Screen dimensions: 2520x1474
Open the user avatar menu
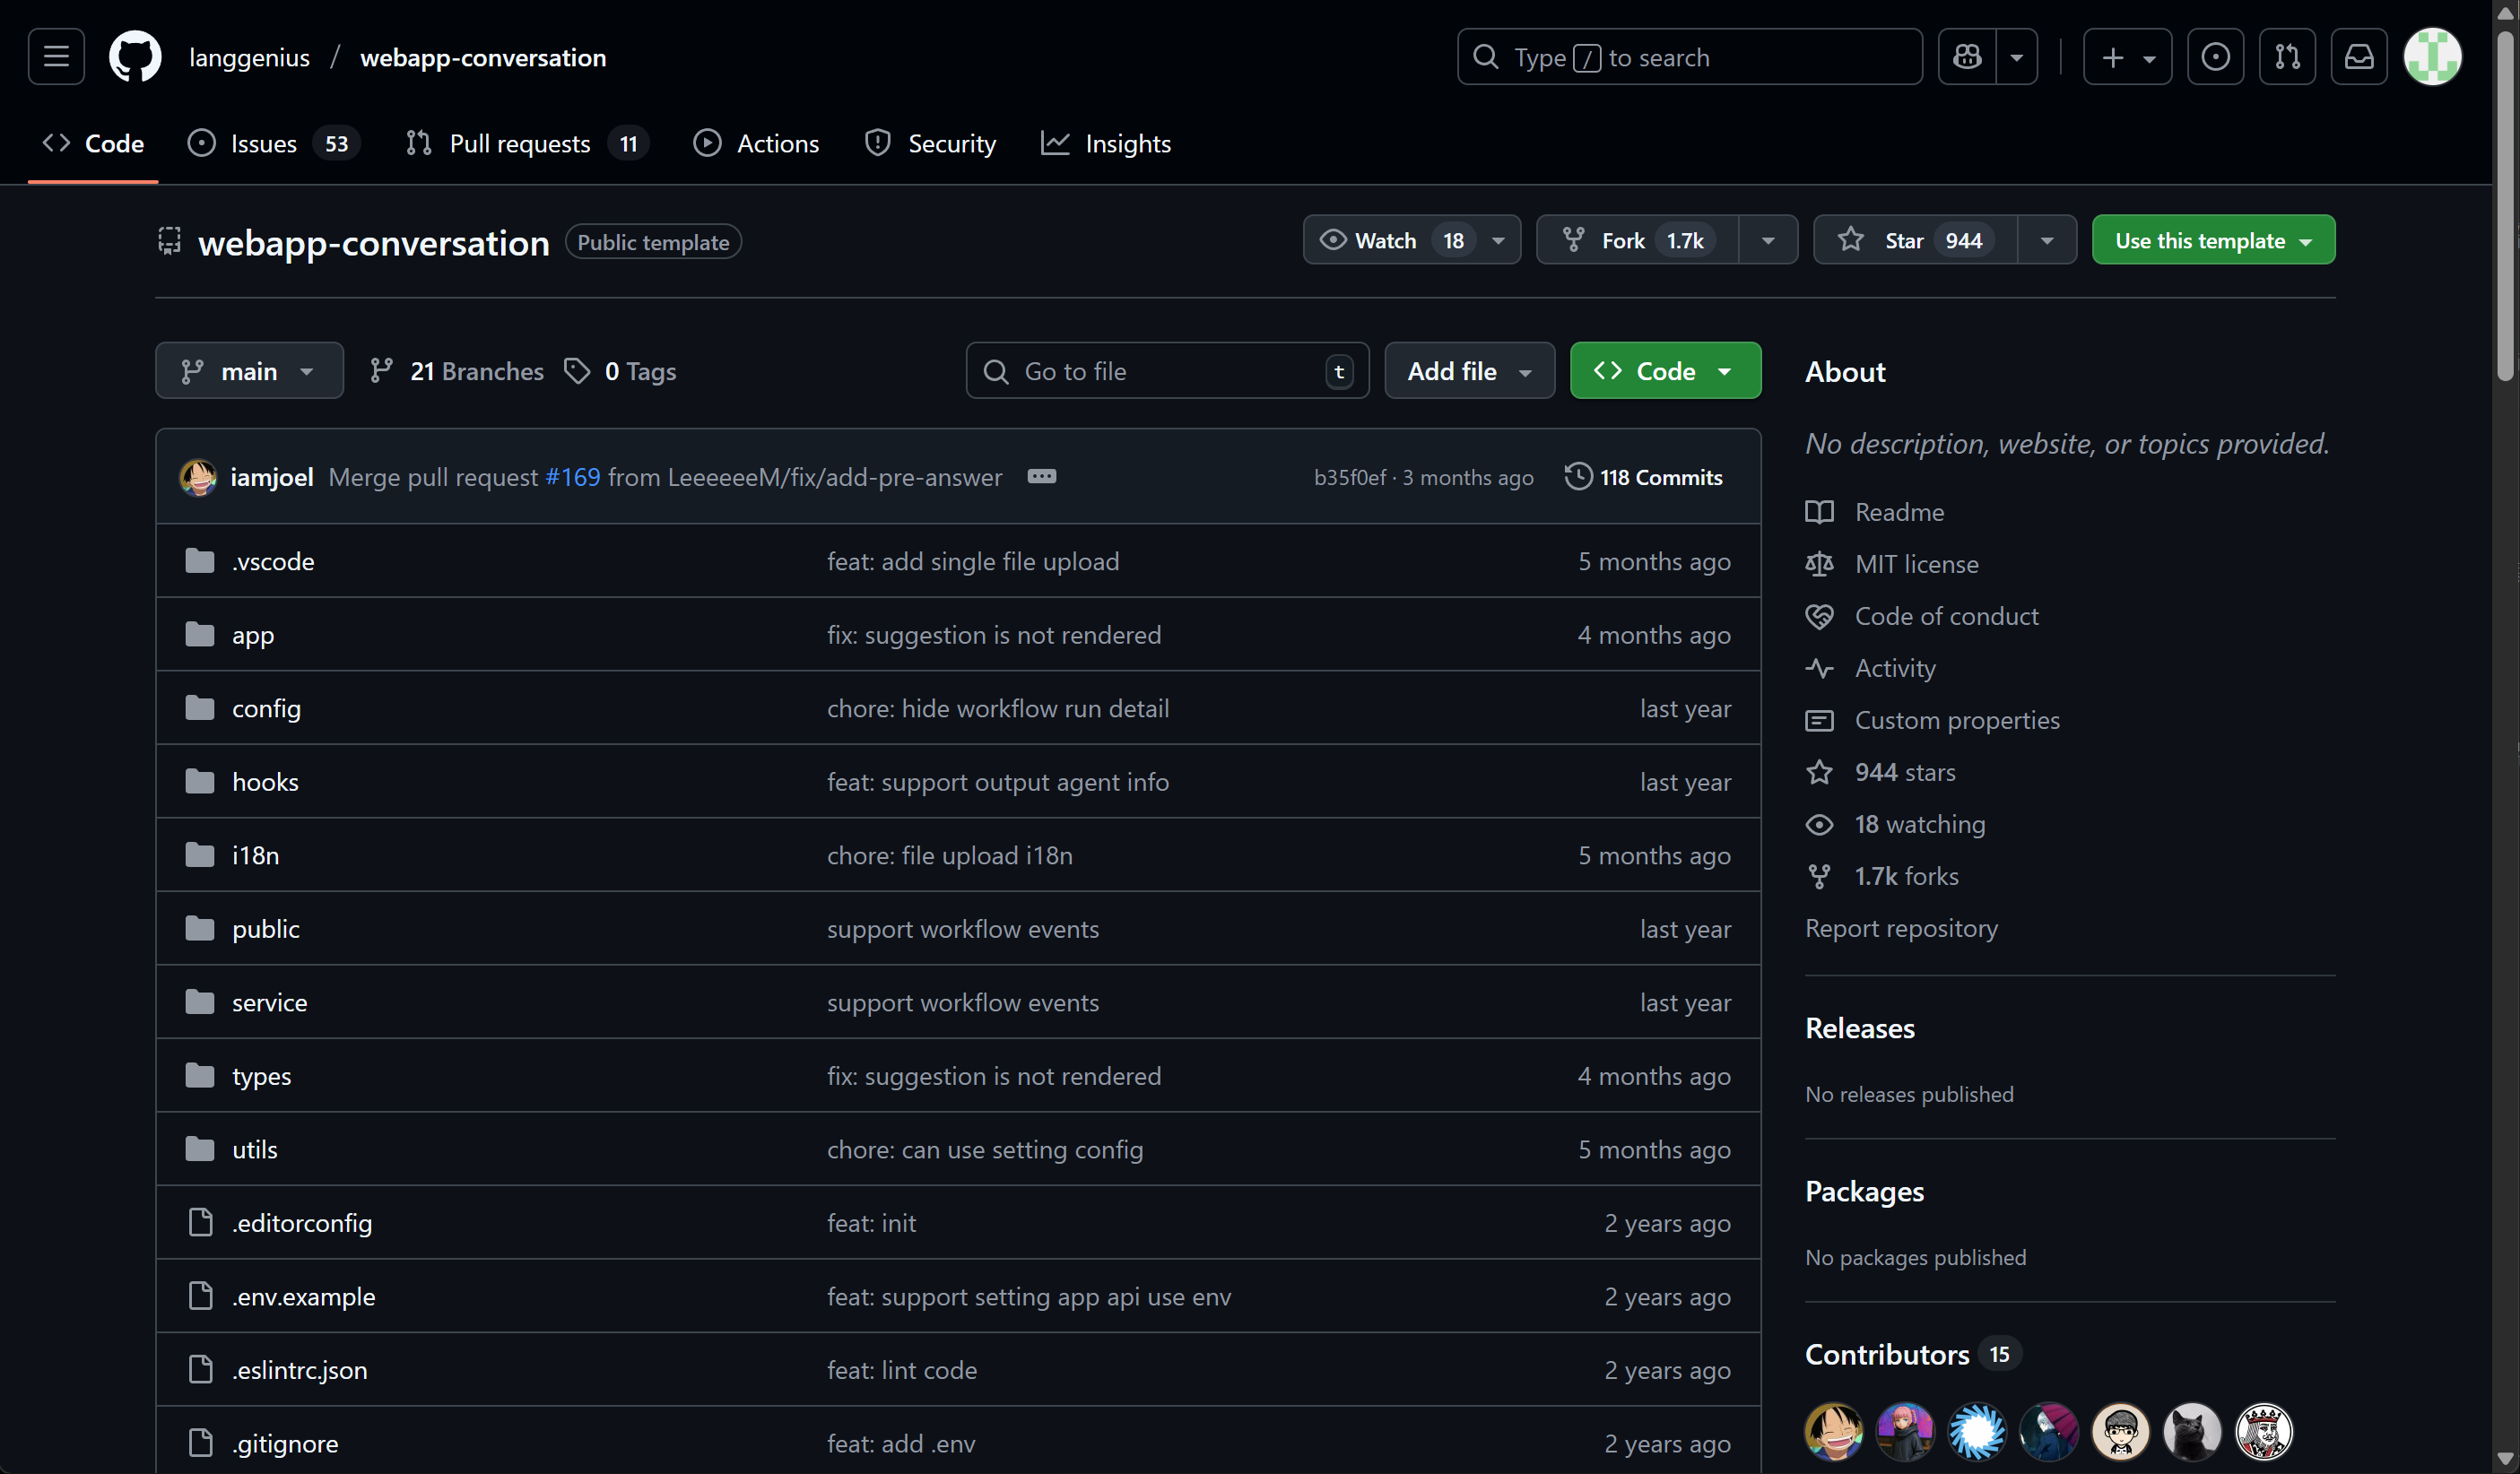click(2432, 57)
